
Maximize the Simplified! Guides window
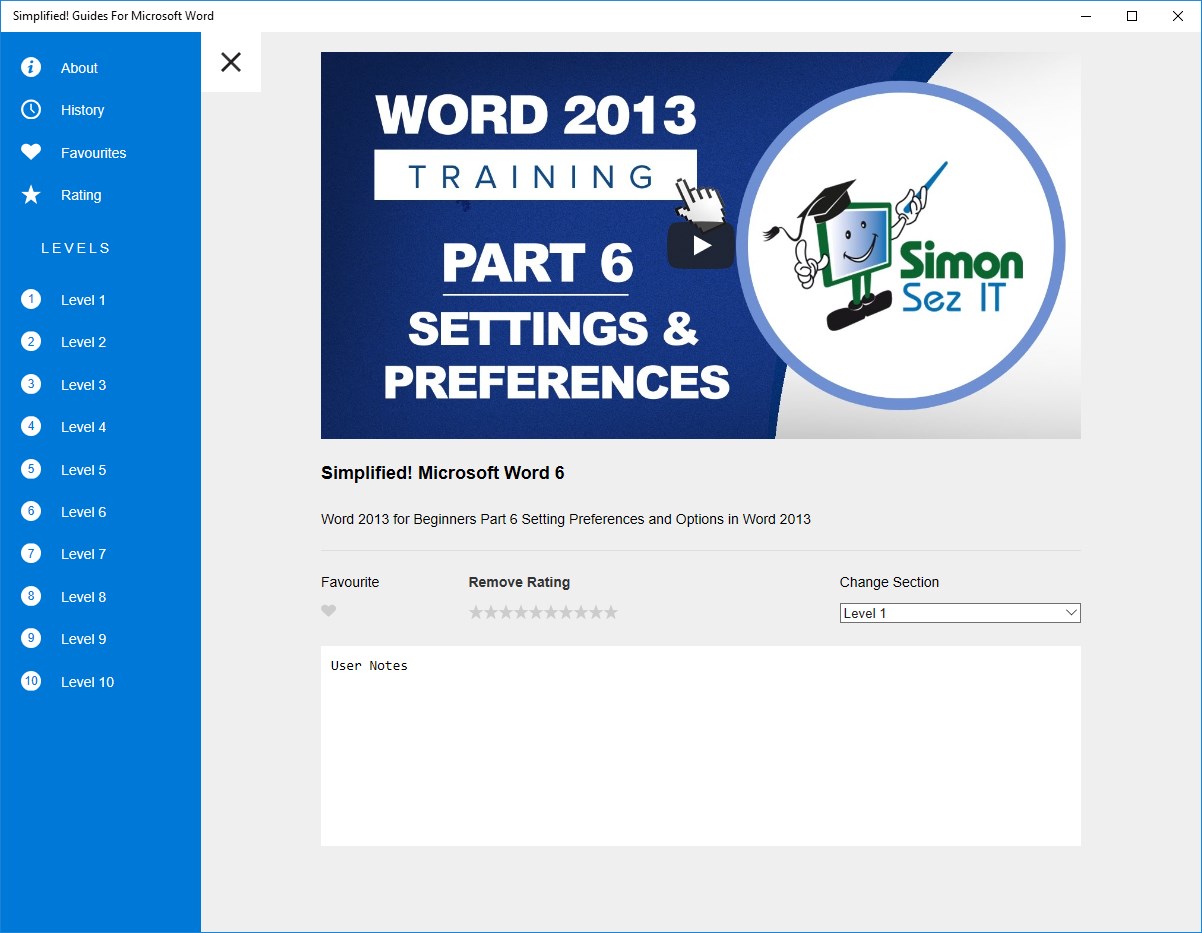point(1132,16)
